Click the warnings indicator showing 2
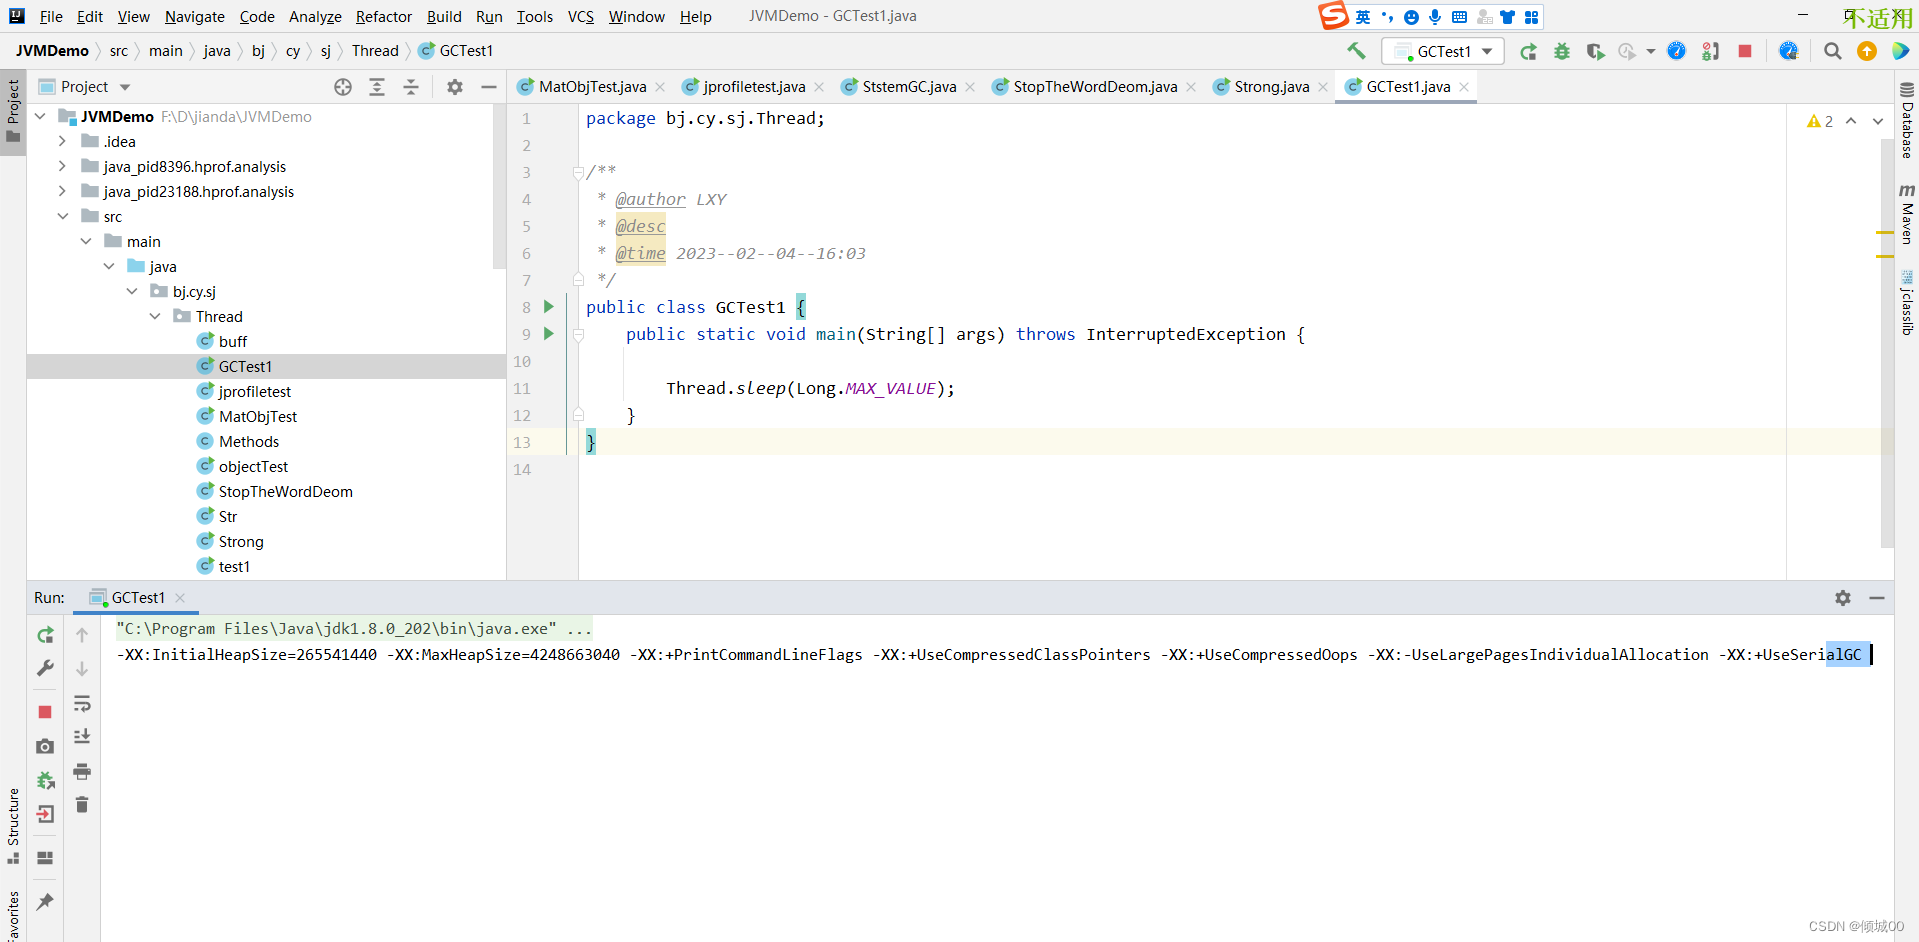The image size is (1919, 942). point(1820,121)
